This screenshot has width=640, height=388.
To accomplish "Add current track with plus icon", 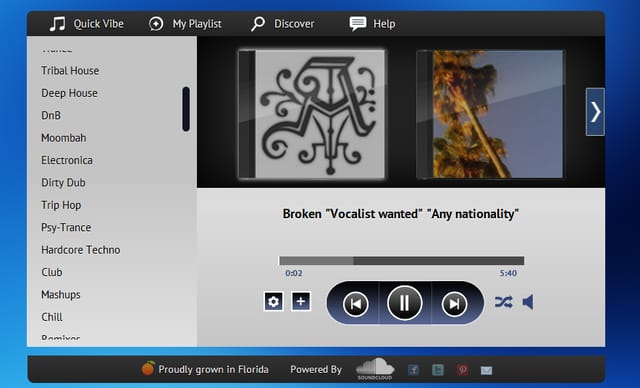I will [x=301, y=302].
